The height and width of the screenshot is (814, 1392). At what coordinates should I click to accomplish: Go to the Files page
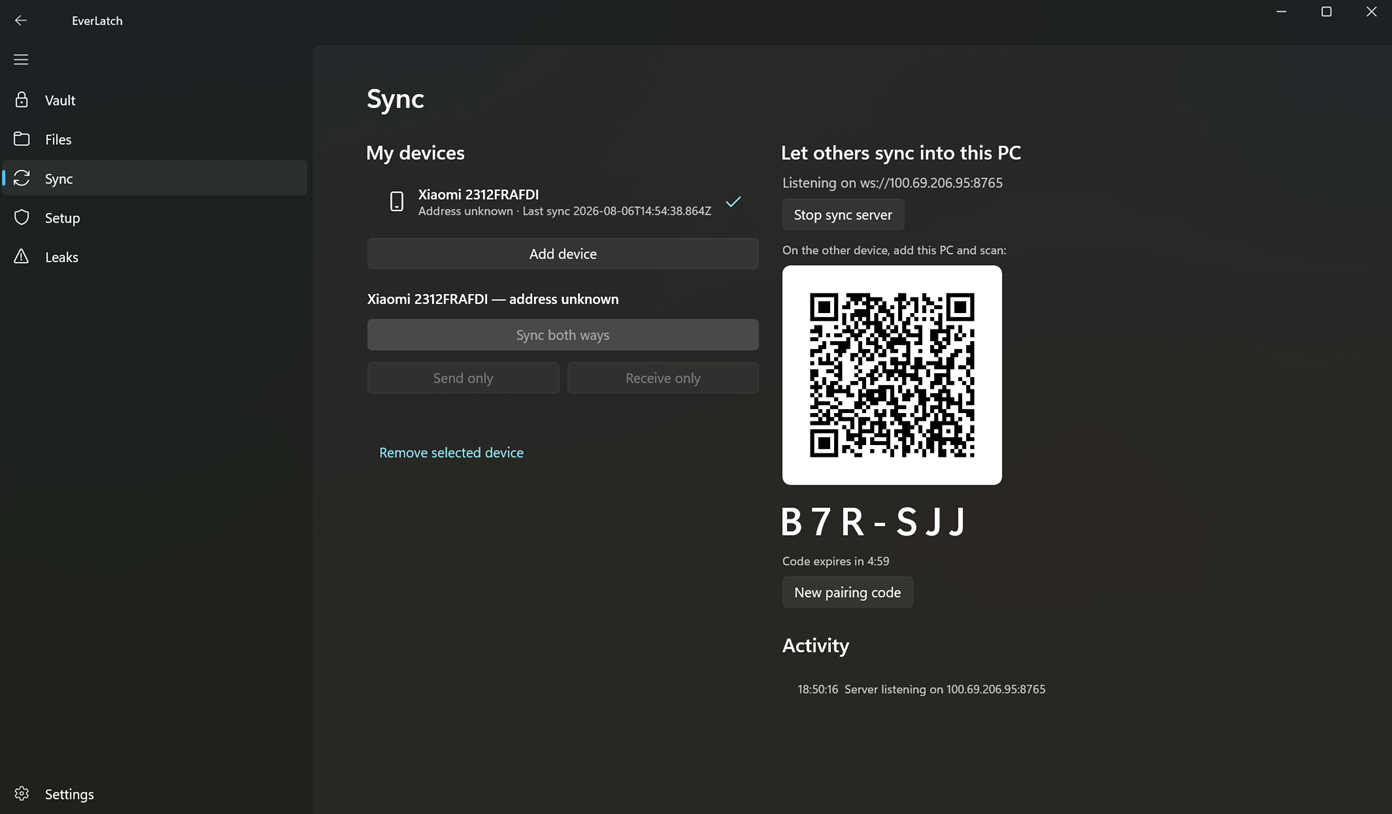point(155,139)
